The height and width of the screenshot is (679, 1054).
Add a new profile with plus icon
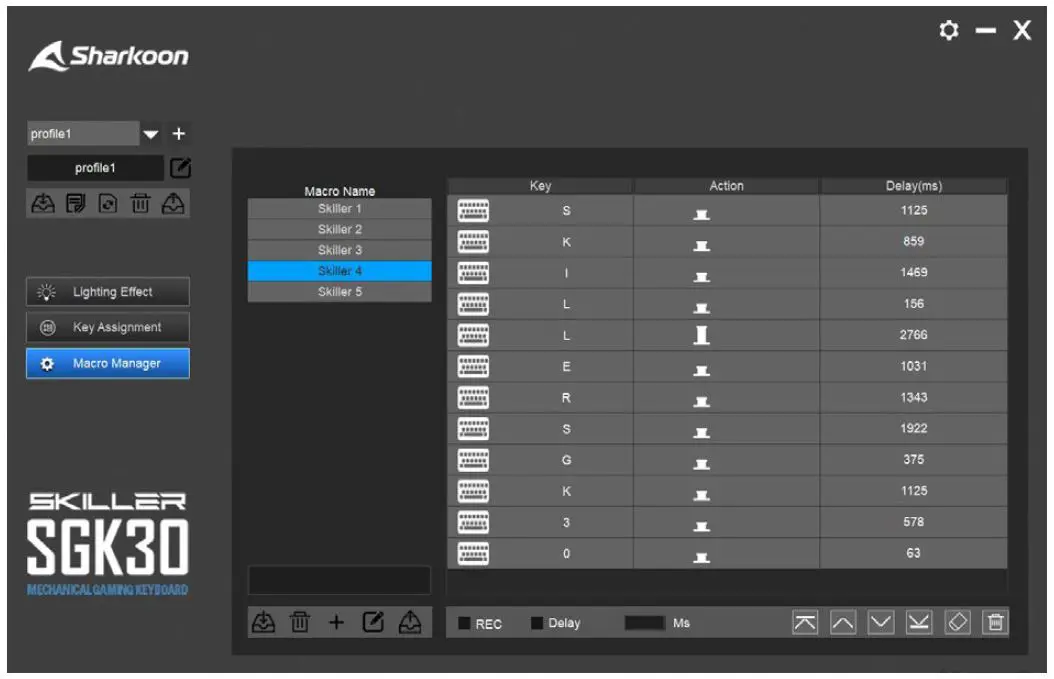178,134
